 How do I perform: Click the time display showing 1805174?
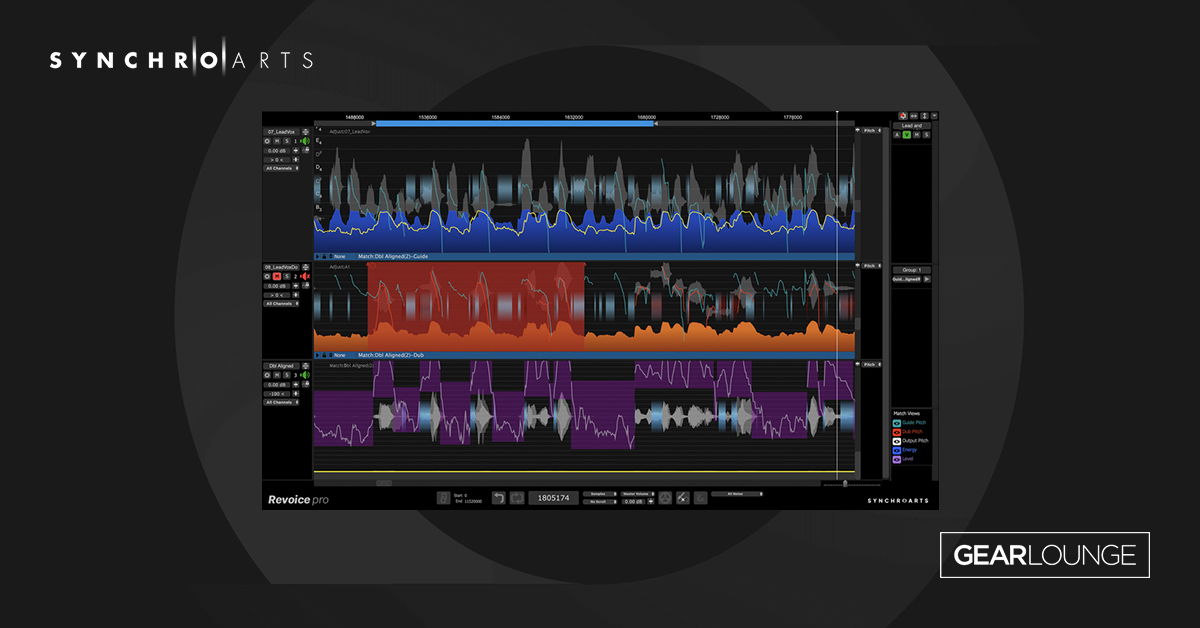tap(554, 497)
